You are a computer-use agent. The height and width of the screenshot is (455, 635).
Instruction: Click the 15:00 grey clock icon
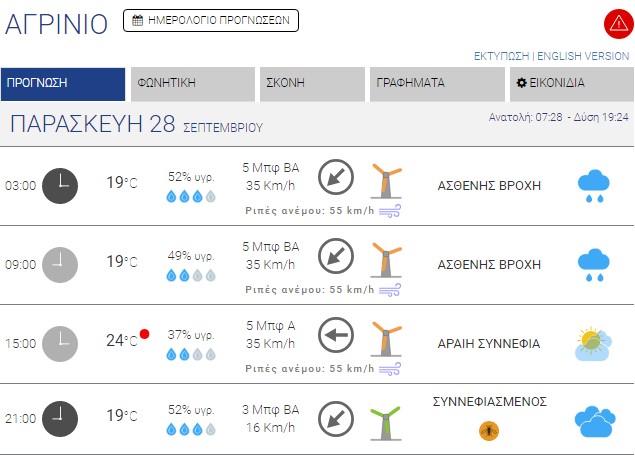60,341
